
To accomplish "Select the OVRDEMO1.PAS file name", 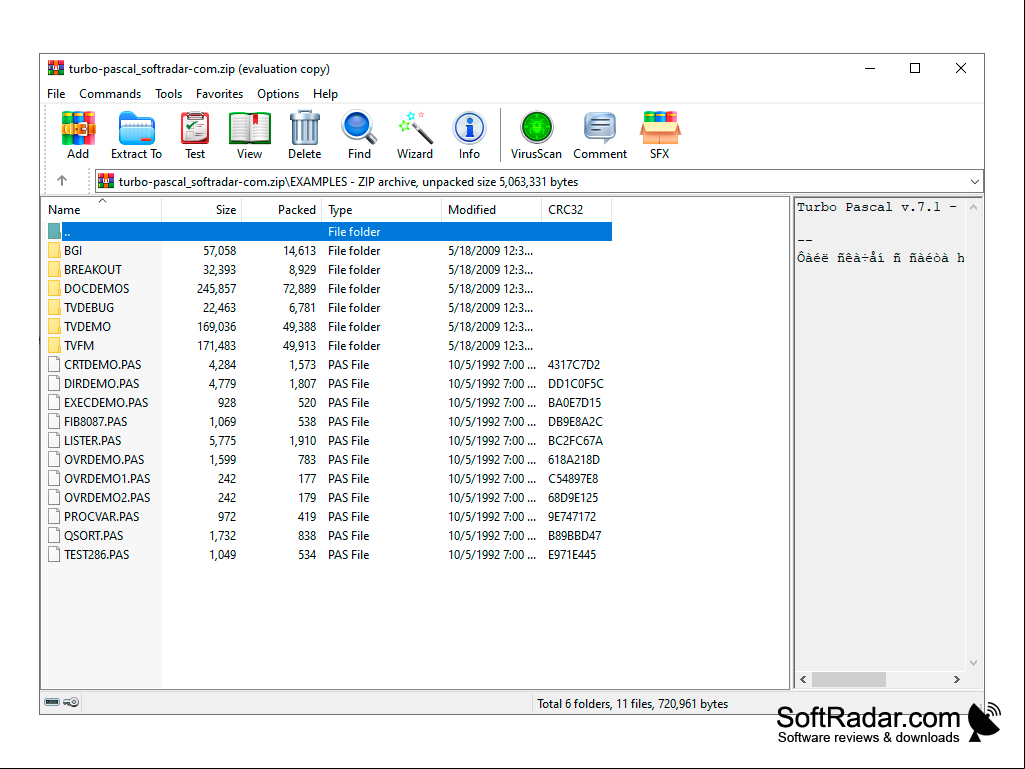I will (107, 478).
